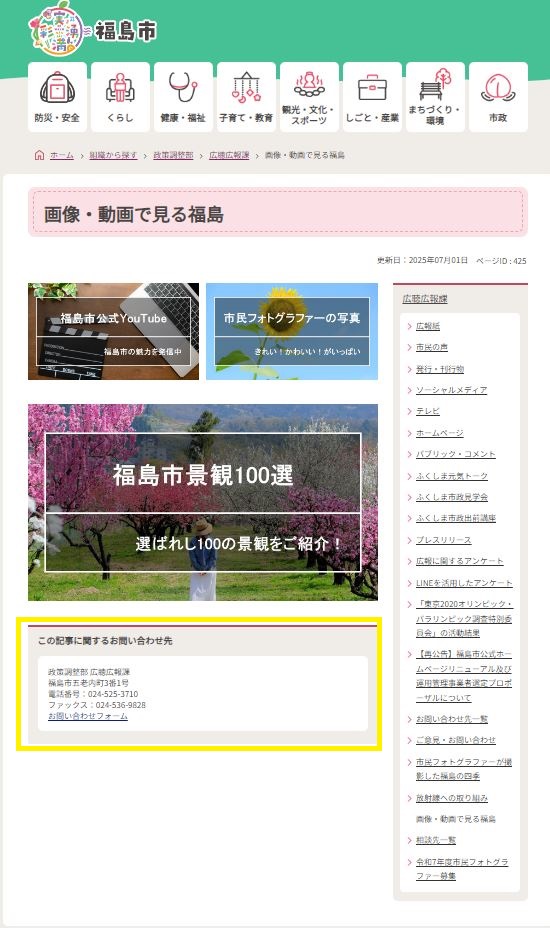Click the address 福島市五老内町3番1号

click(88, 682)
